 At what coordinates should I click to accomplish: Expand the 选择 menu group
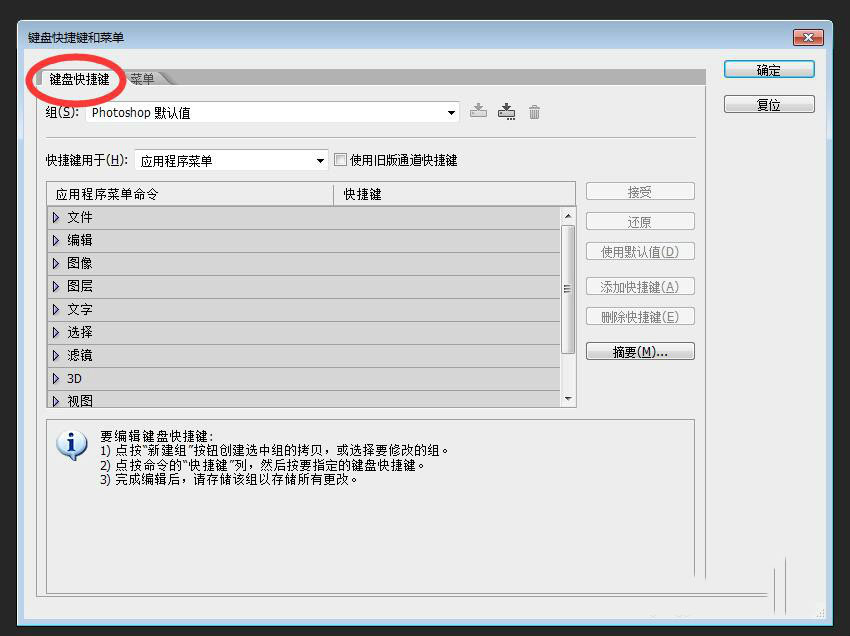pyautogui.click(x=56, y=332)
